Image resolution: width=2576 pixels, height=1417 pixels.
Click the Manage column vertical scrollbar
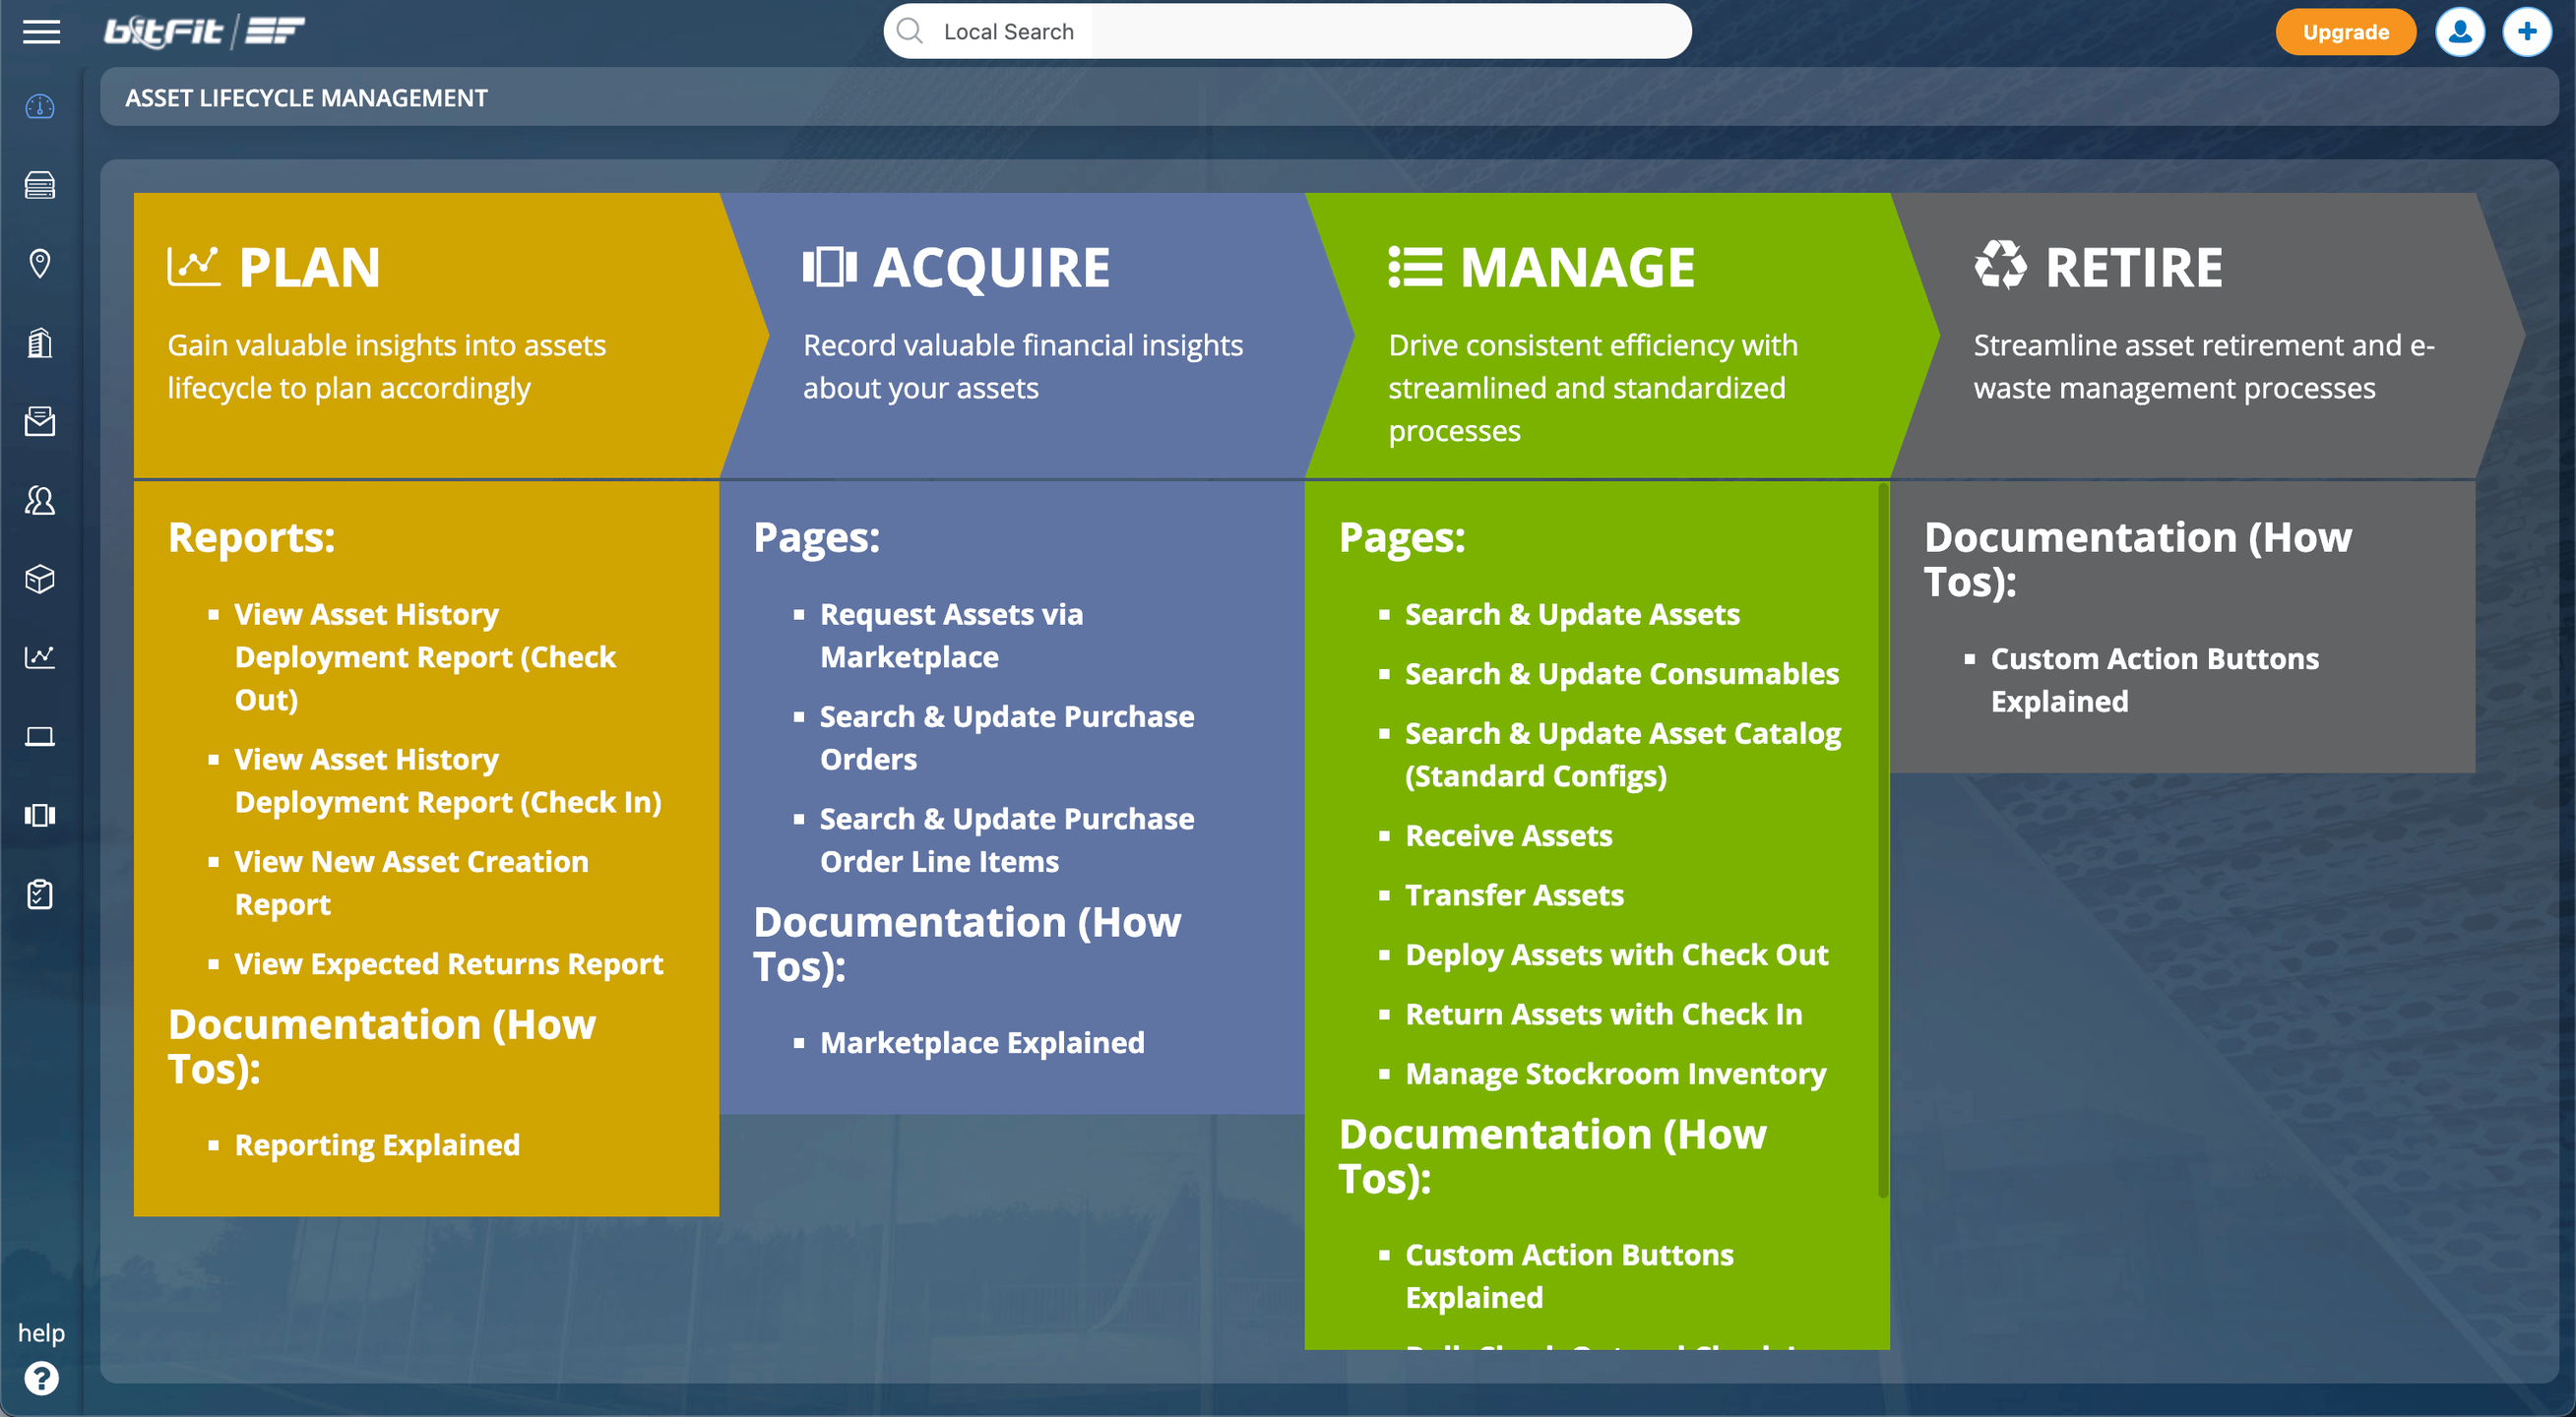point(1883,840)
